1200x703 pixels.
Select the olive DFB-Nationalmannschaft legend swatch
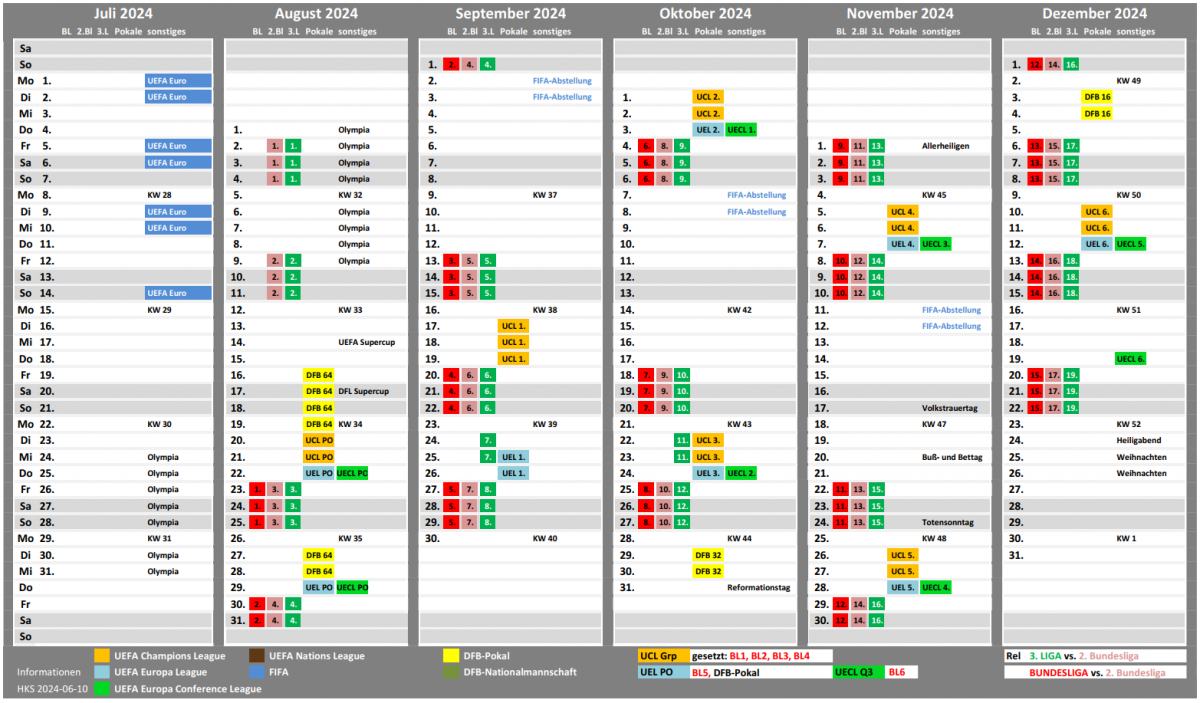point(450,672)
